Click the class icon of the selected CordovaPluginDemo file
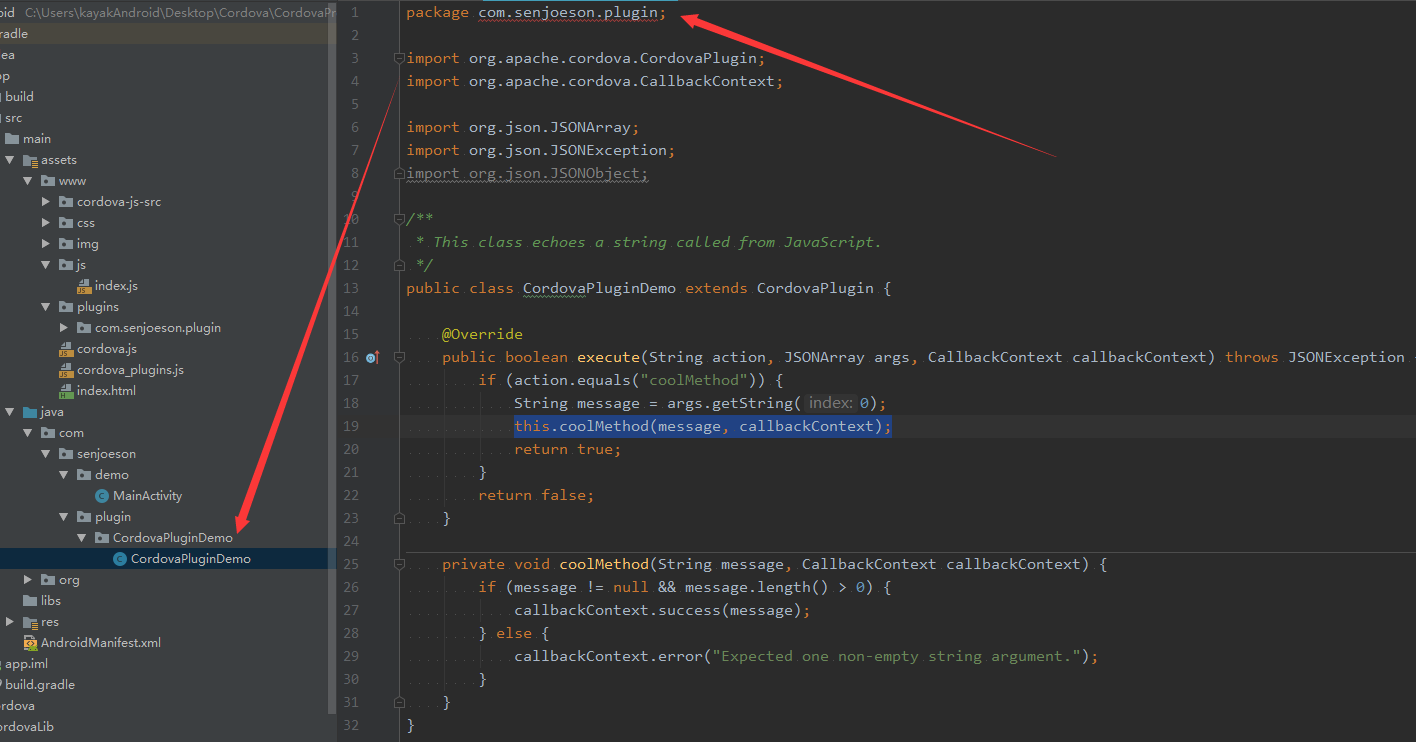 point(120,559)
